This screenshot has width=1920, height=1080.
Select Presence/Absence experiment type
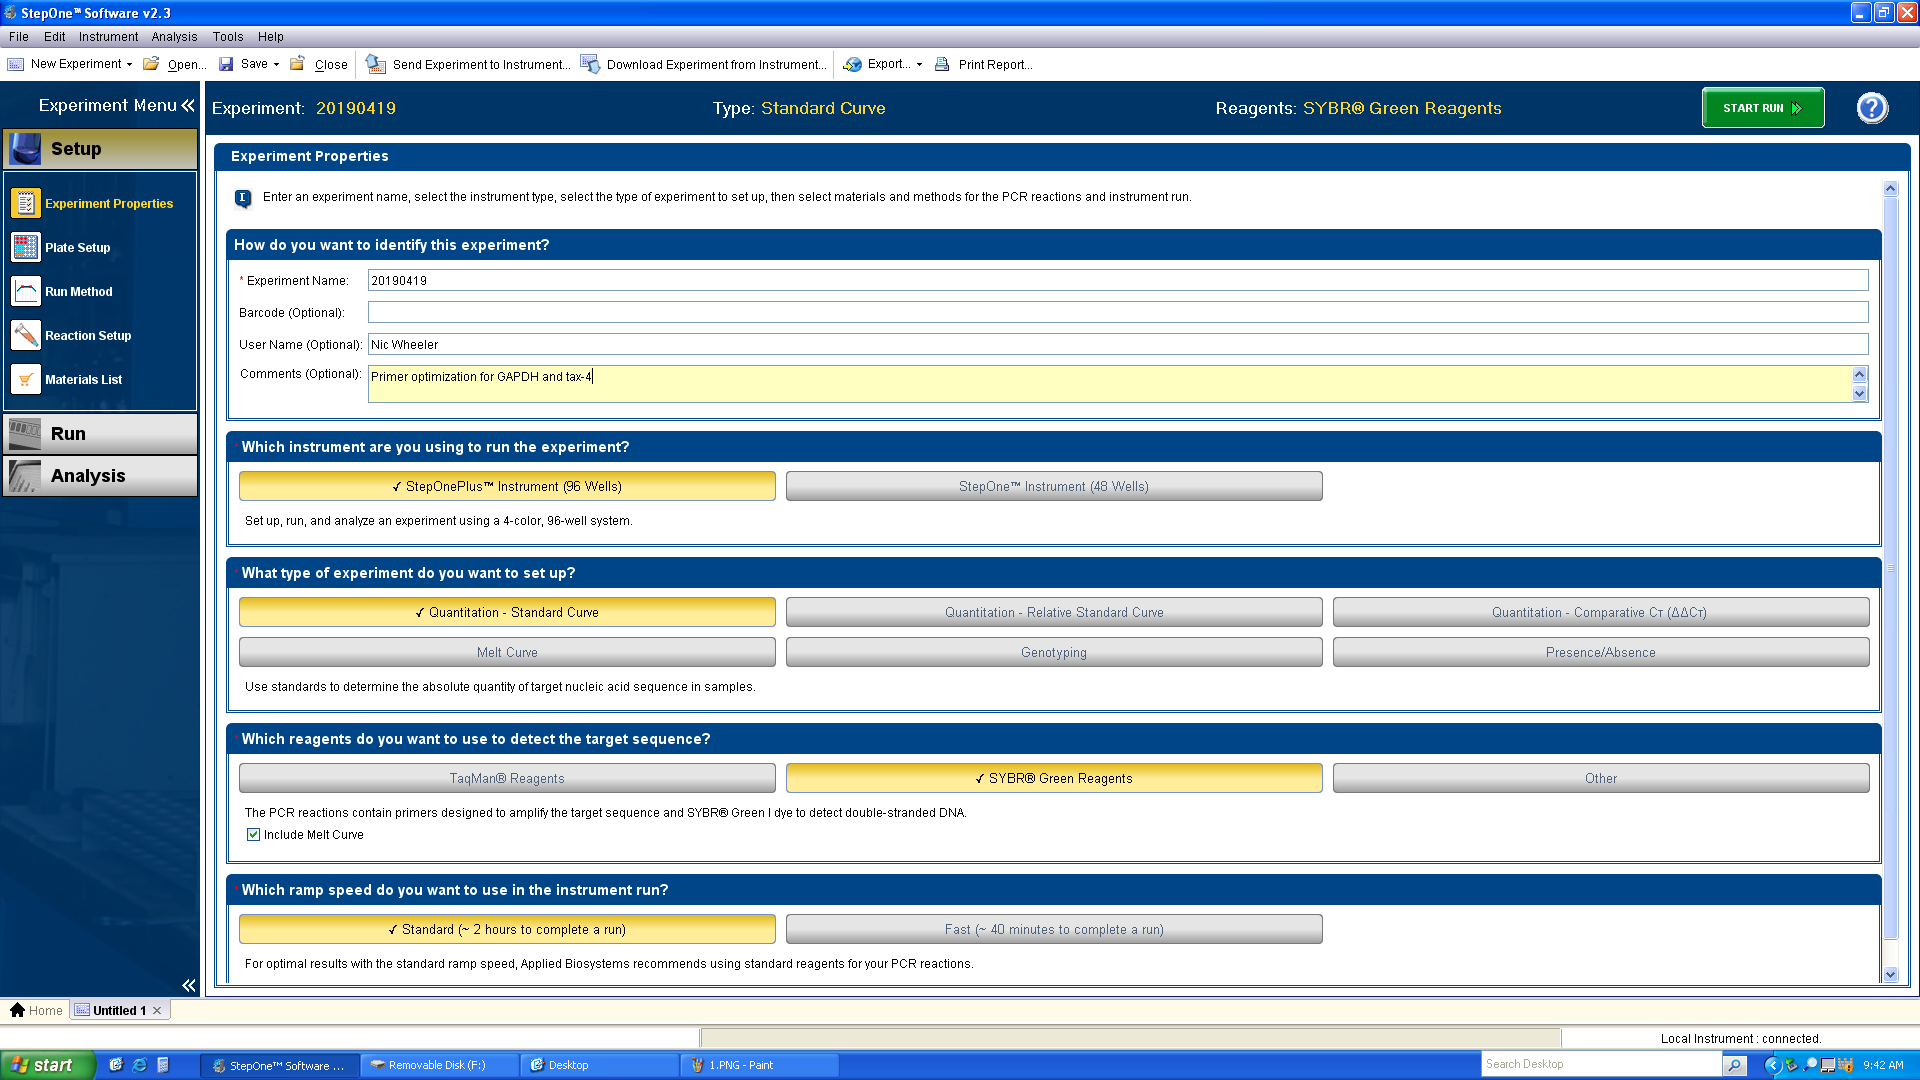[1601, 652]
